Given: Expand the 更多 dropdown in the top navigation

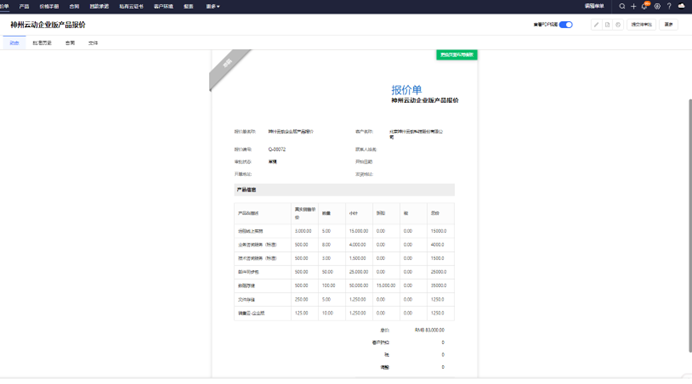Looking at the screenshot, I should pyautogui.click(x=213, y=7).
